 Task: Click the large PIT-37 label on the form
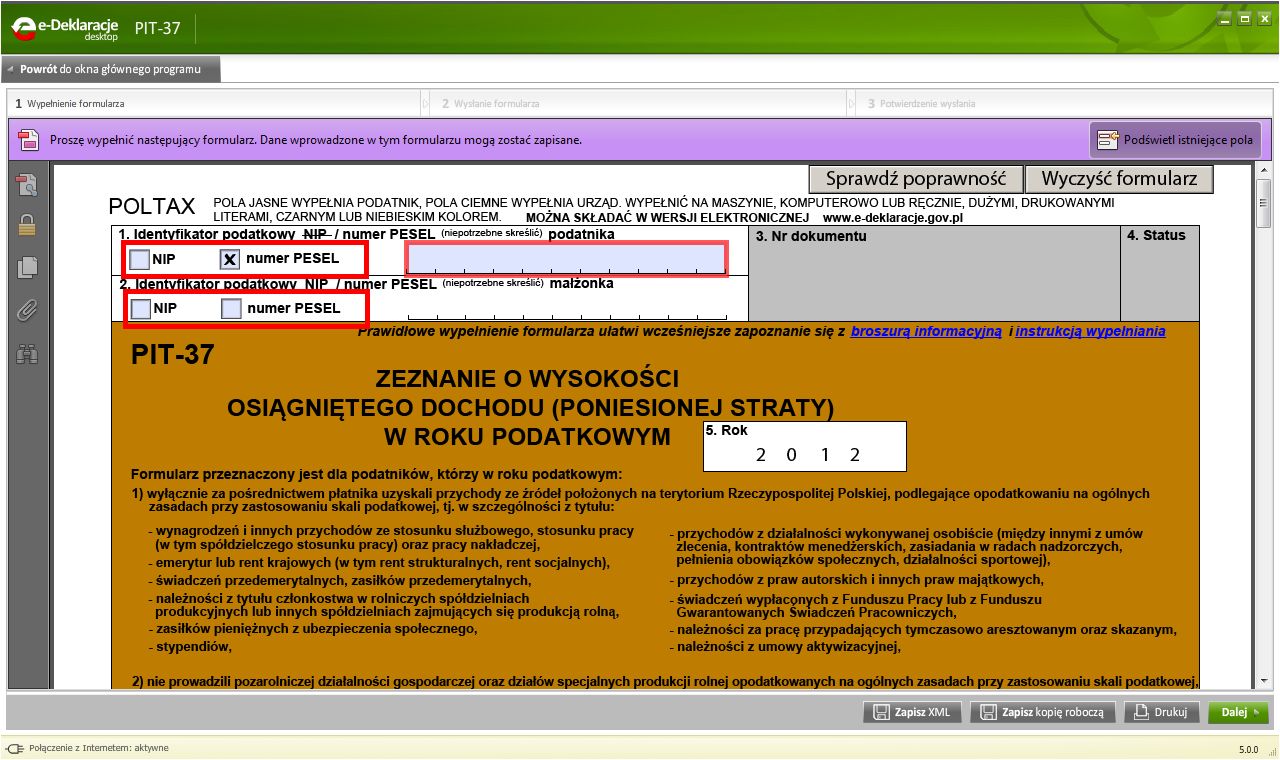click(172, 355)
